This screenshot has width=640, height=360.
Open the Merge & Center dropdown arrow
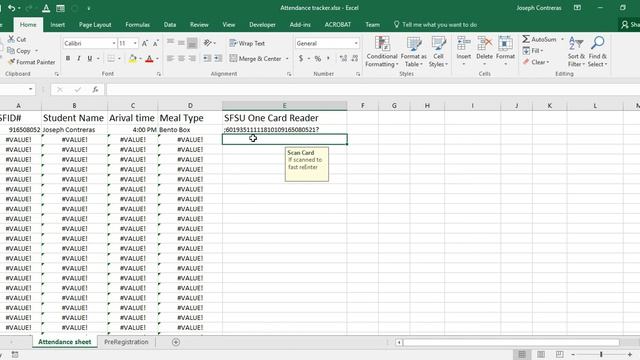(x=287, y=59)
